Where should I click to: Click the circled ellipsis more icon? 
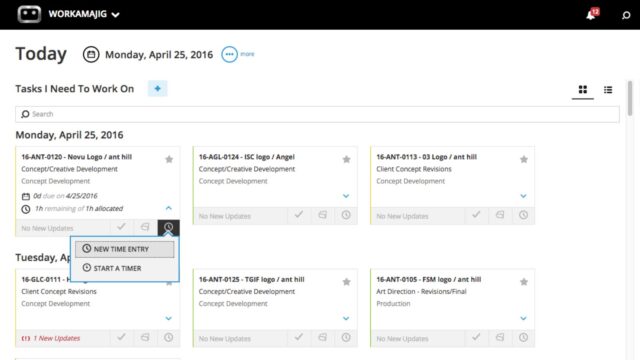point(229,54)
